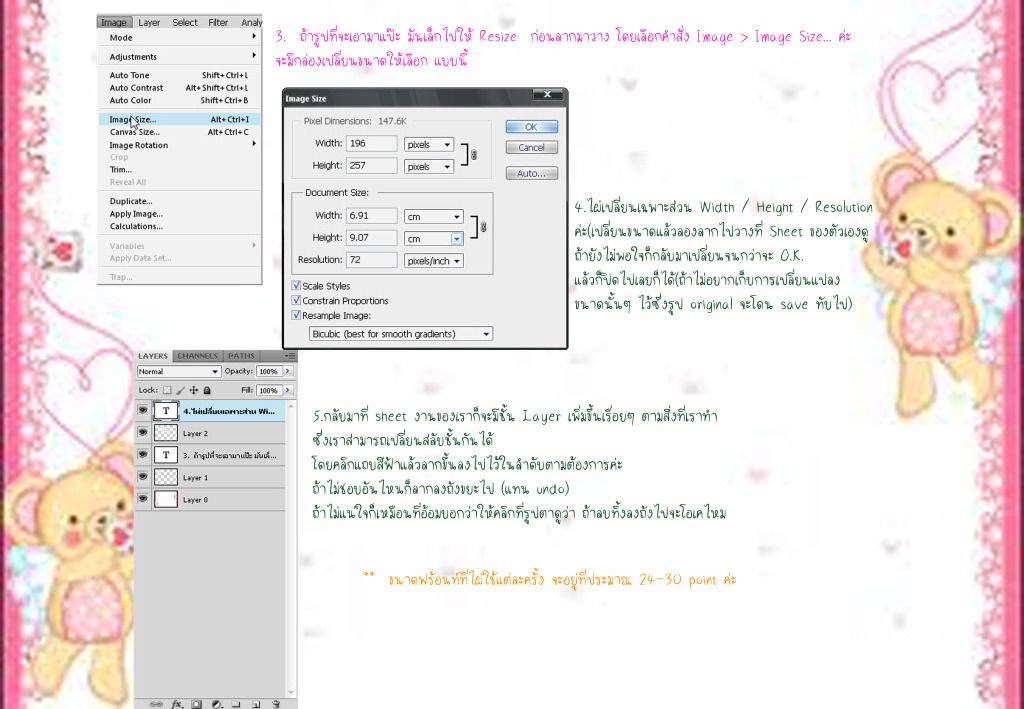Switch to the Channels tab

197,356
